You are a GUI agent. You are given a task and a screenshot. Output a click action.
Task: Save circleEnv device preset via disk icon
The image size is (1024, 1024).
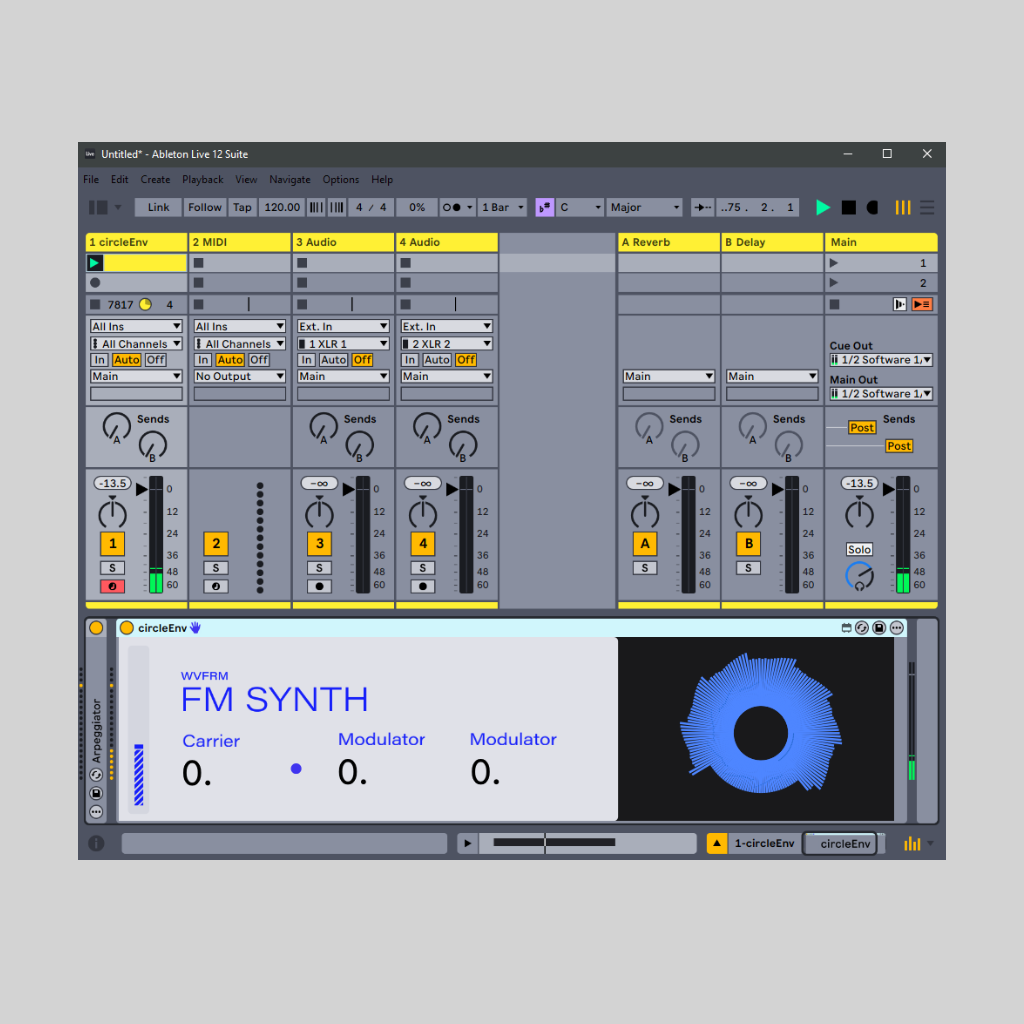(x=879, y=628)
